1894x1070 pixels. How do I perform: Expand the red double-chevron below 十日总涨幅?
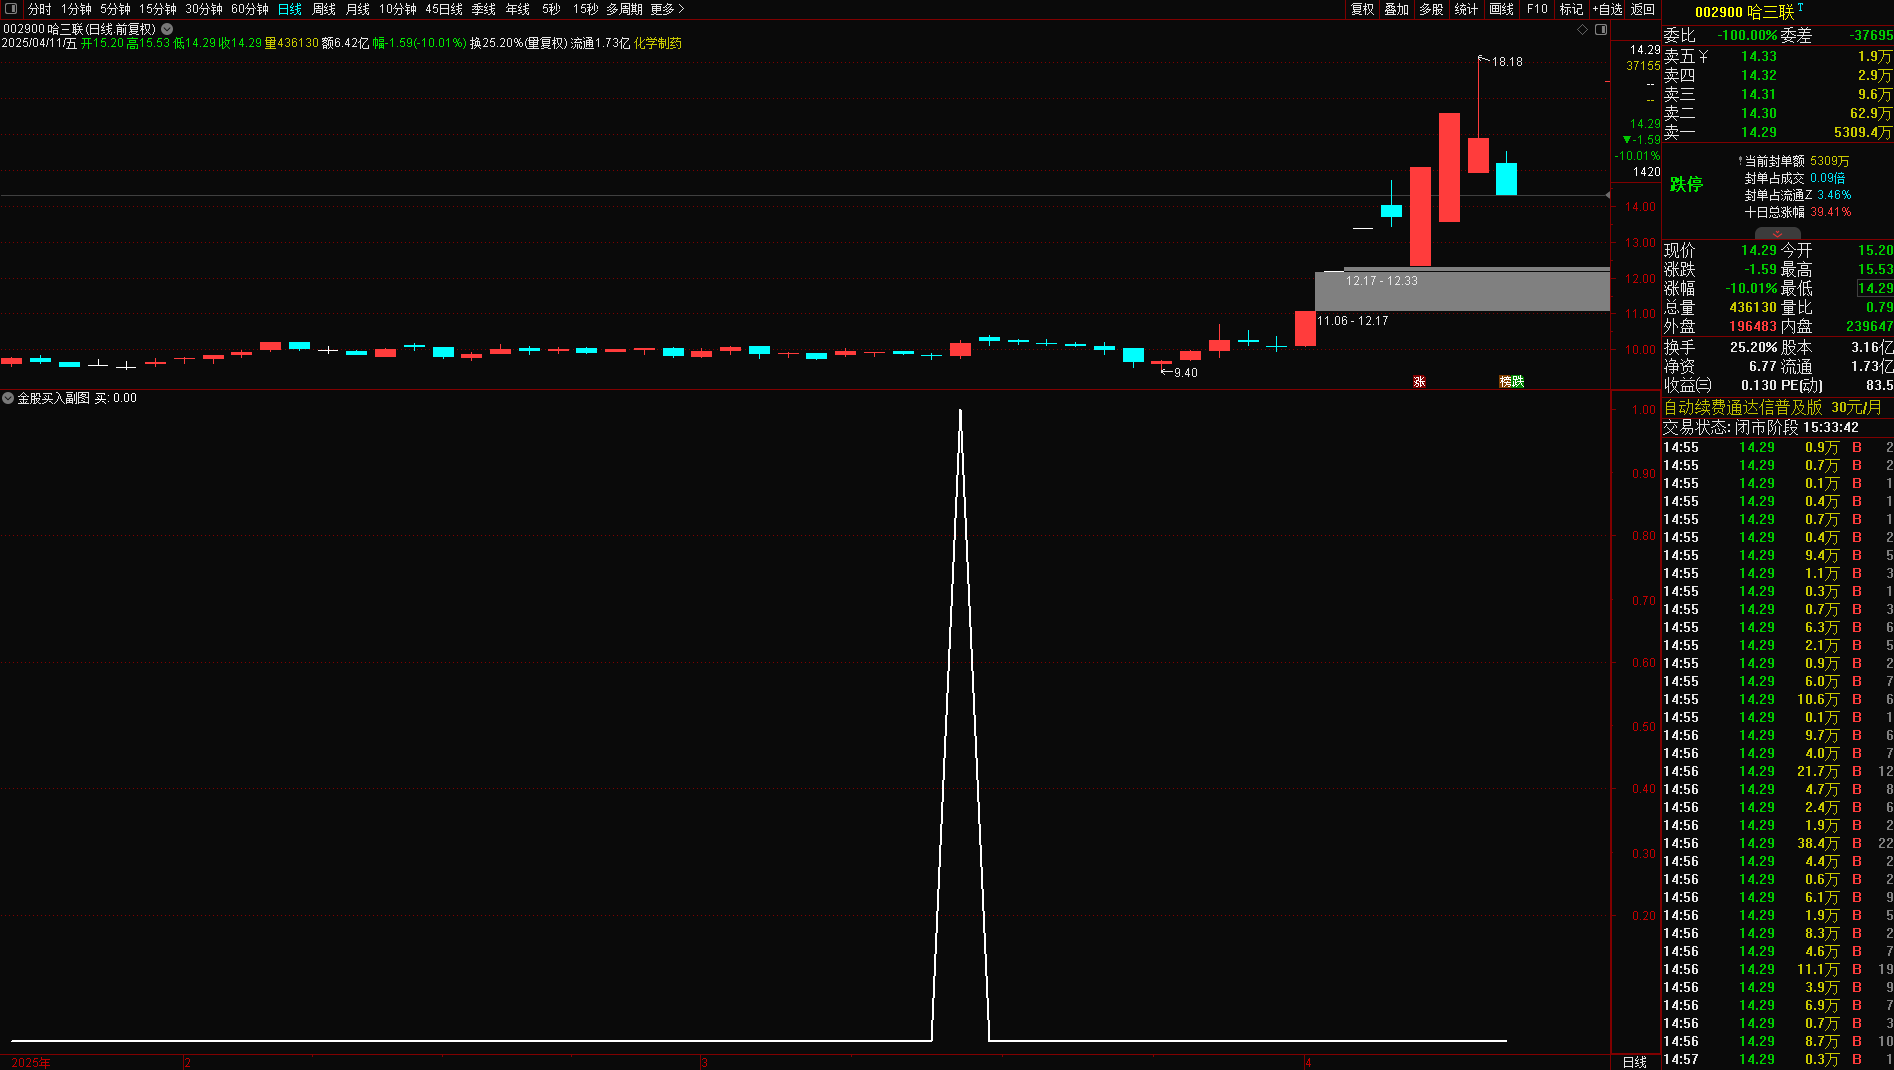[1777, 234]
